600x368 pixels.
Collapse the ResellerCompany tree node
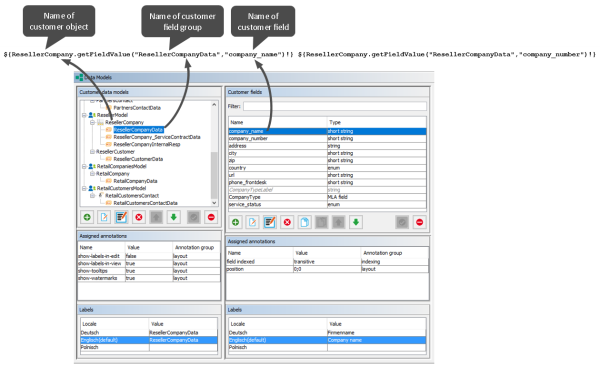click(92, 122)
